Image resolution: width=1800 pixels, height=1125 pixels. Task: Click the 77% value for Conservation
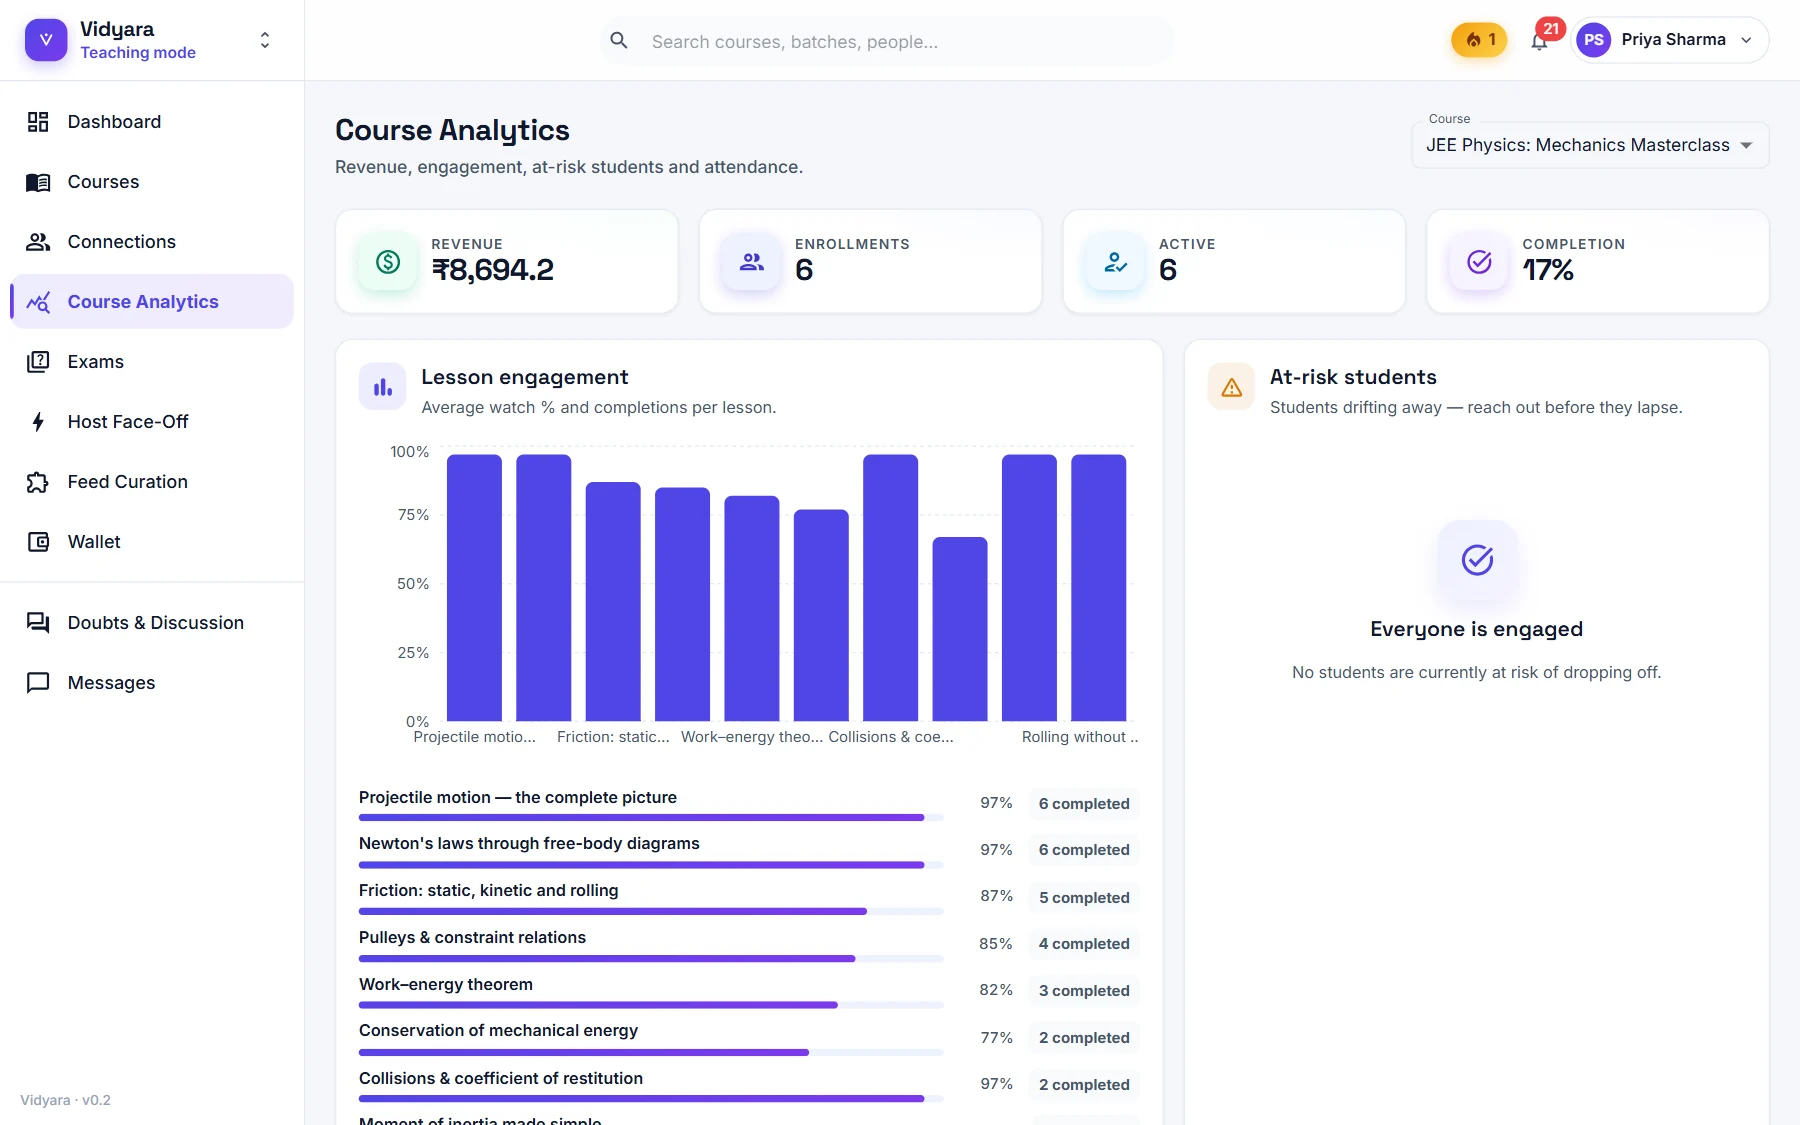point(996,1038)
